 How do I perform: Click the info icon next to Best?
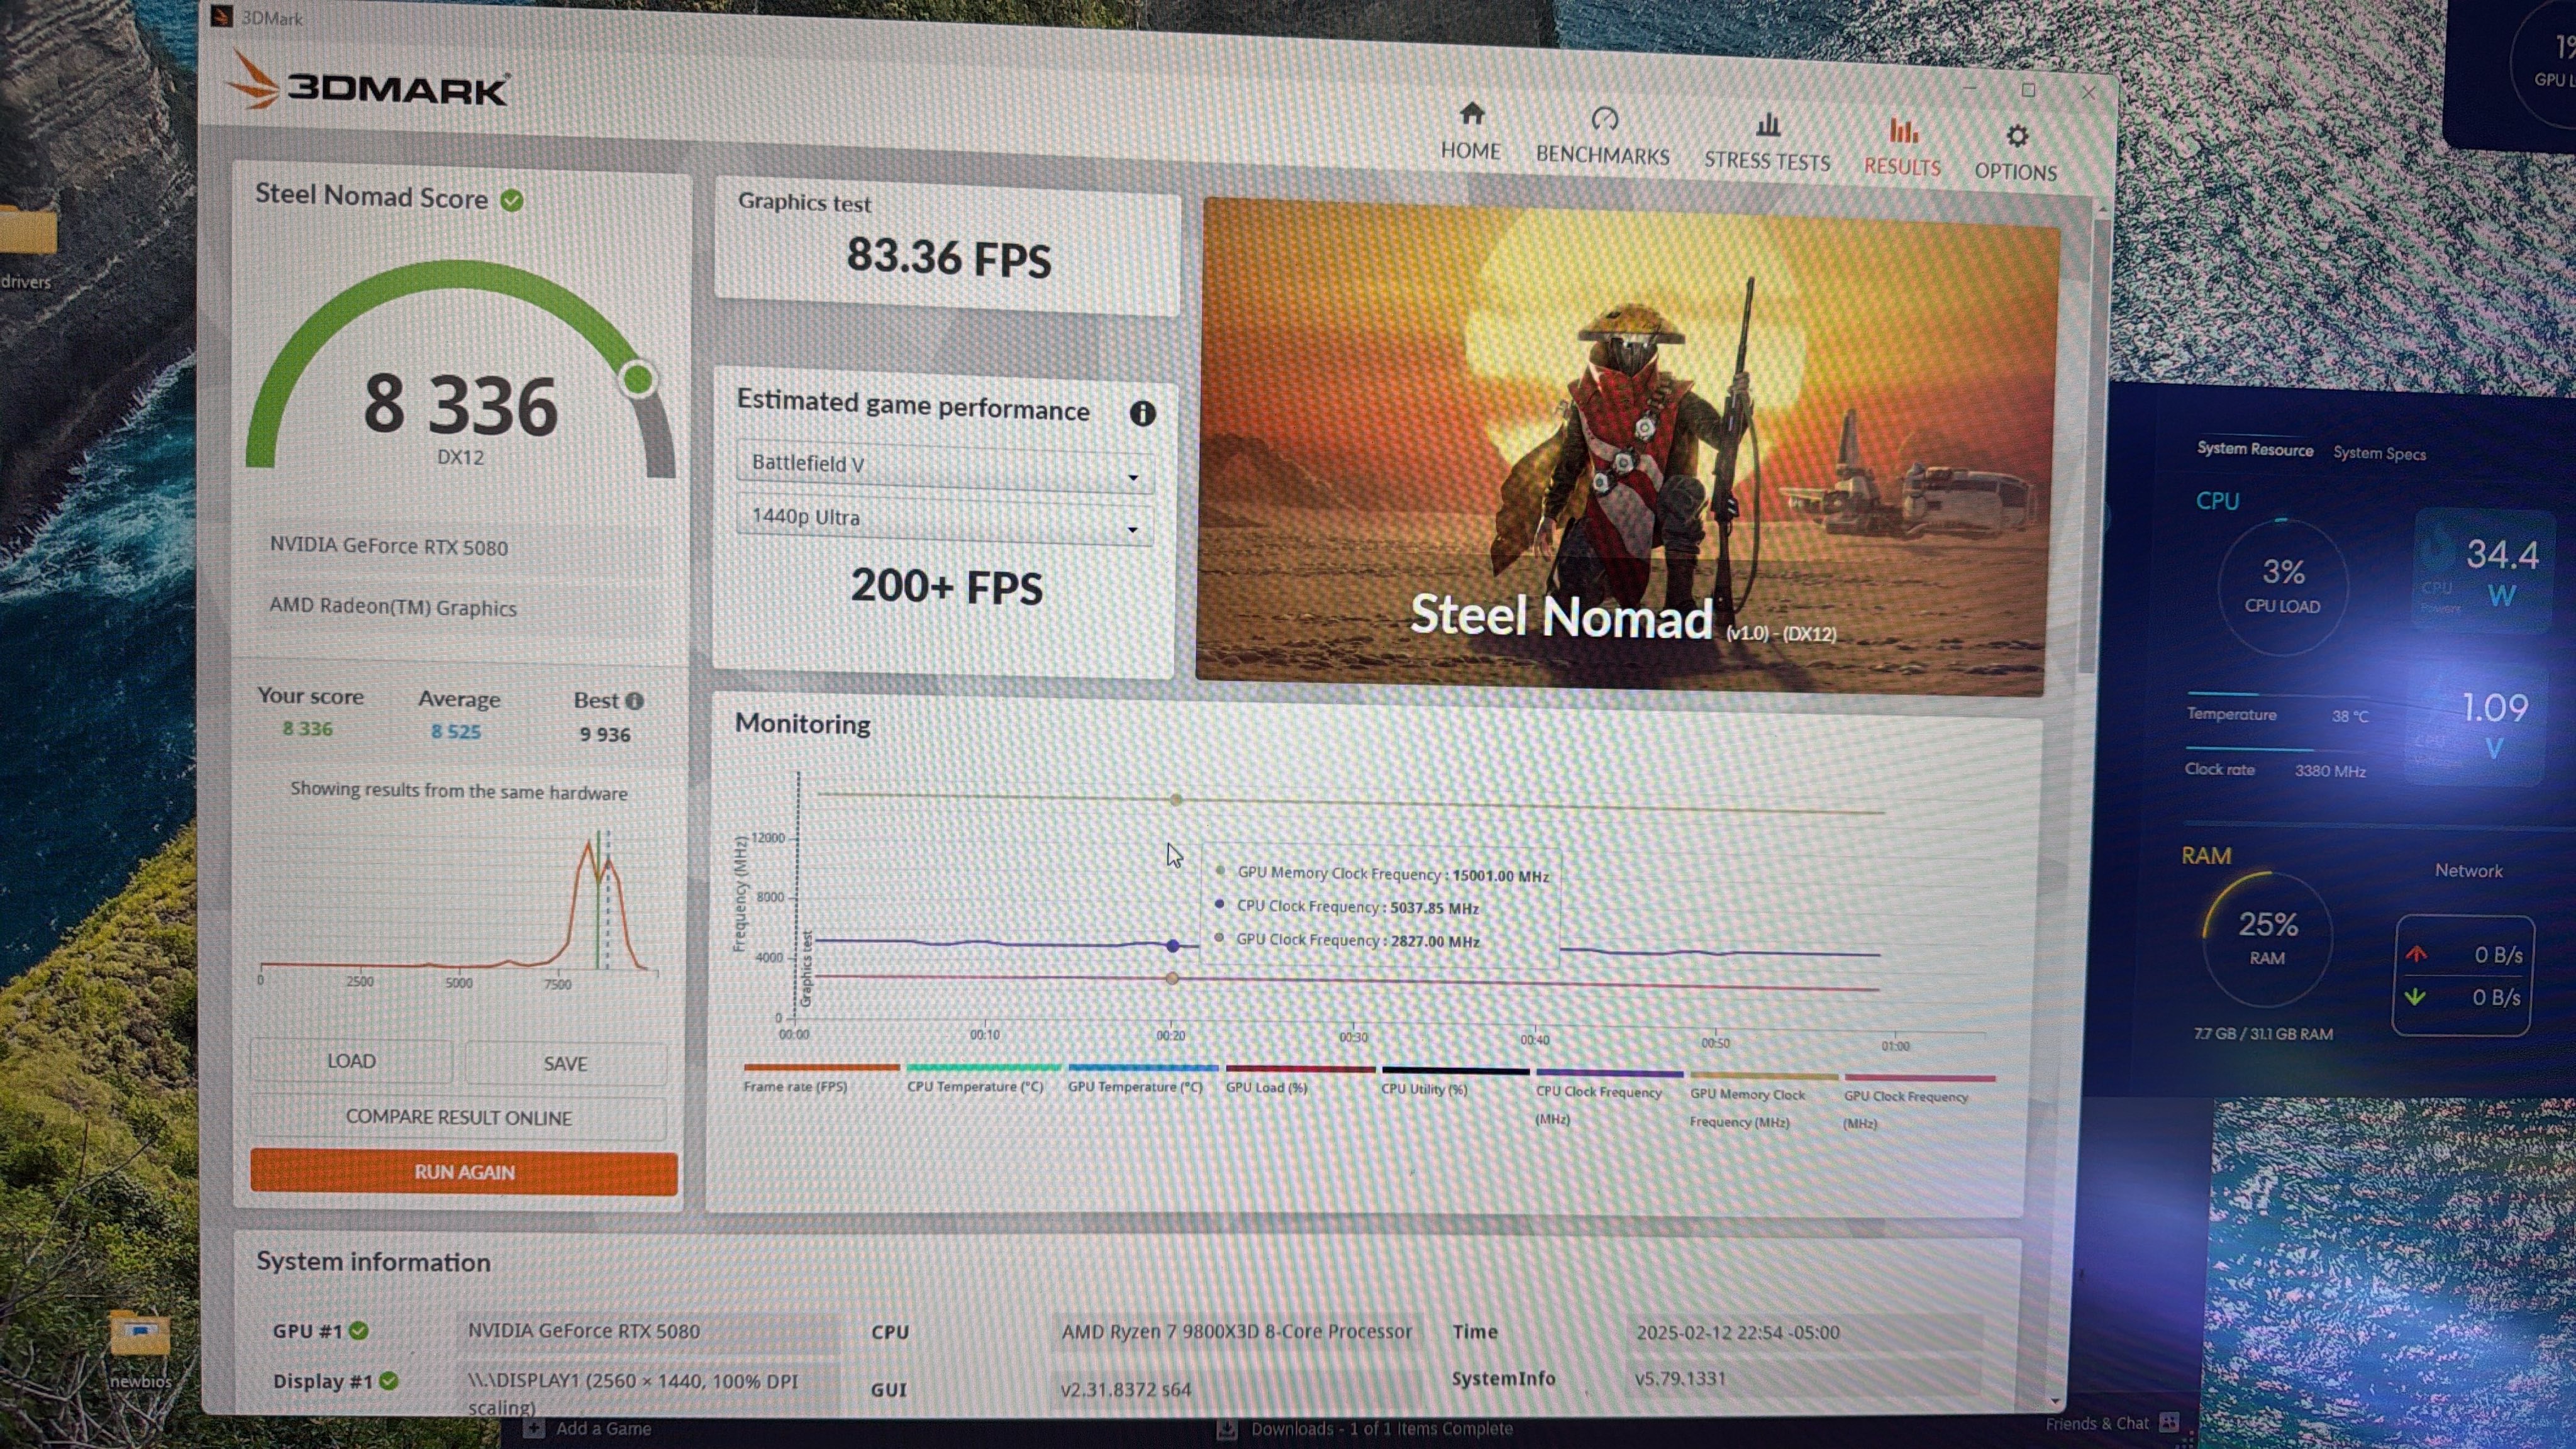pos(634,701)
